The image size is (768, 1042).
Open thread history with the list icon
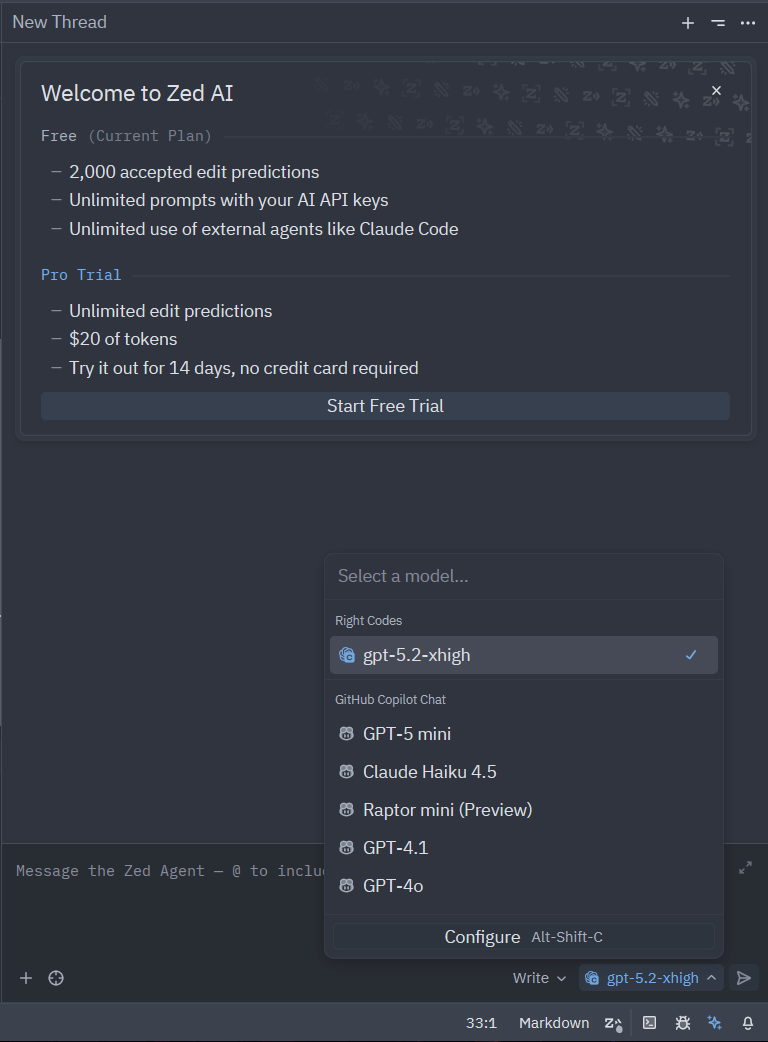pyautogui.click(x=718, y=22)
